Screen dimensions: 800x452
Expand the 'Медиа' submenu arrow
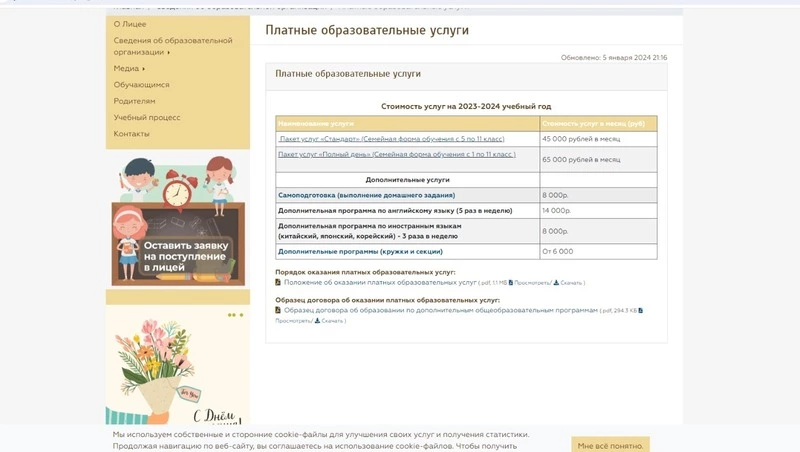pyautogui.click(x=144, y=69)
